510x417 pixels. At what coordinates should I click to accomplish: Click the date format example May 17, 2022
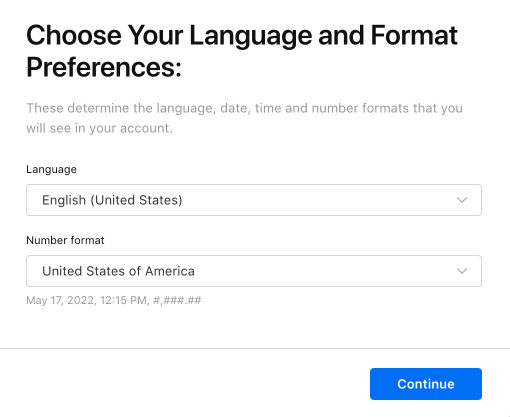[61, 300]
